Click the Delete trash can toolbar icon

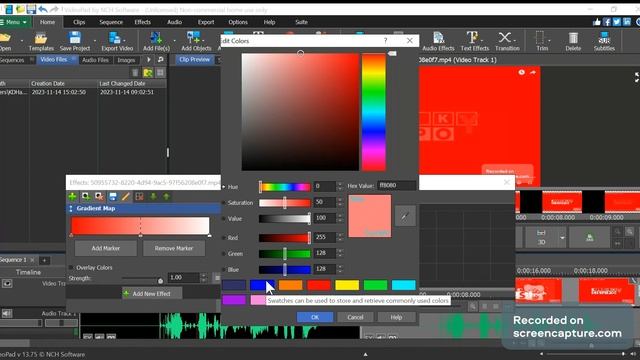573,38
